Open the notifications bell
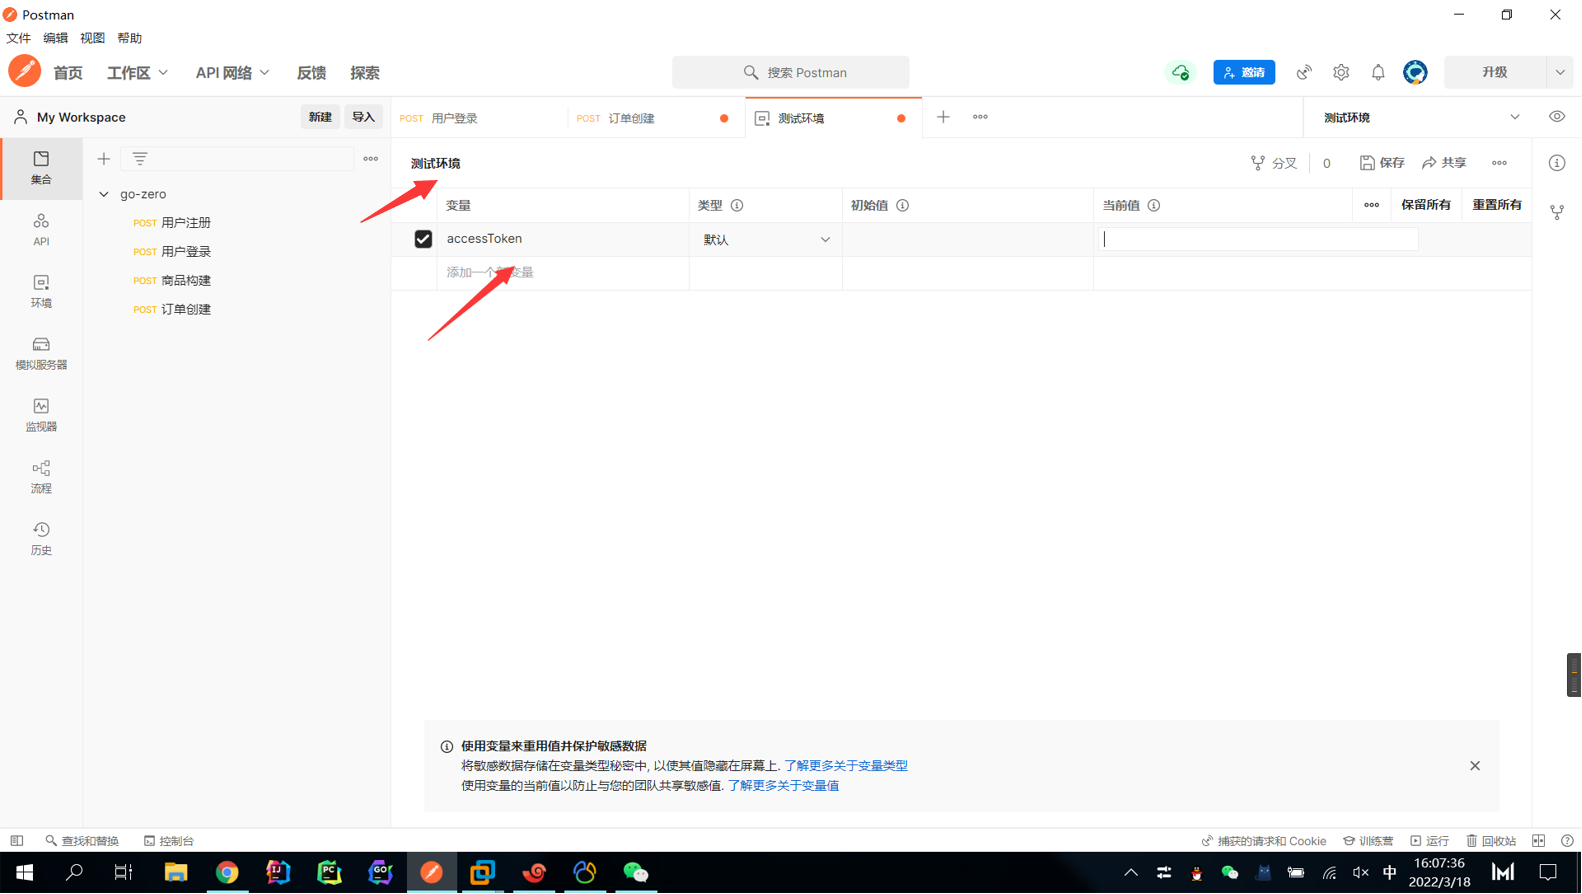 (1378, 72)
